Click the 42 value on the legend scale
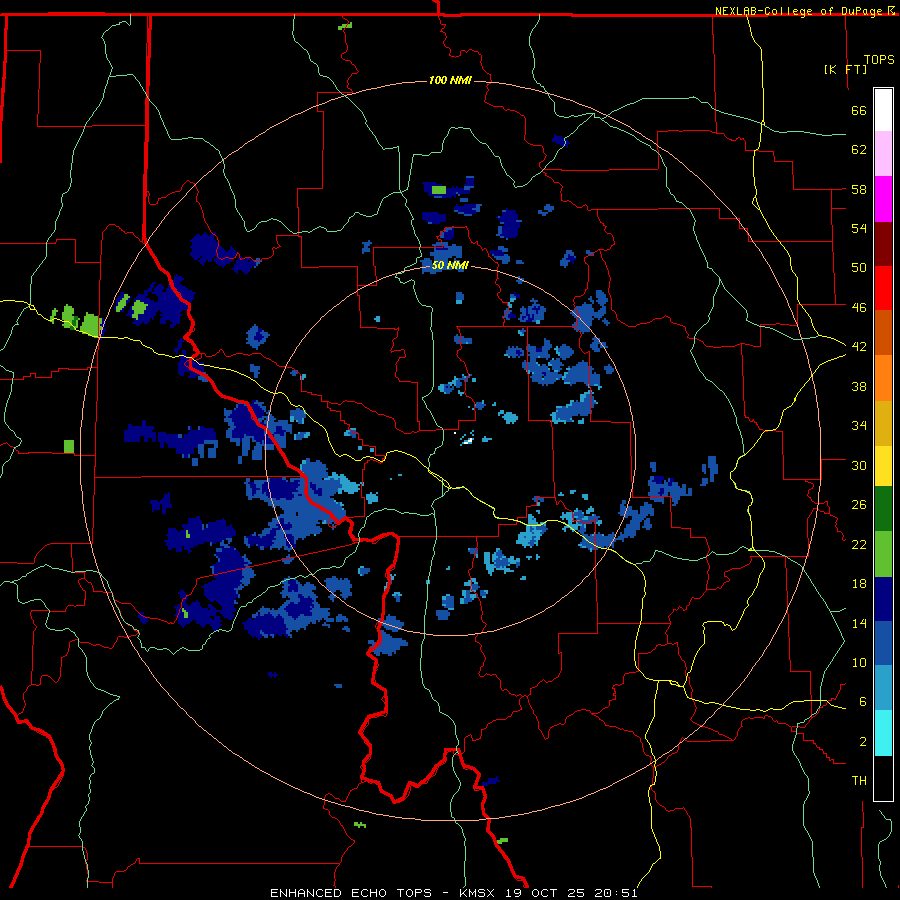Screen dimensions: 900x900 [859, 347]
